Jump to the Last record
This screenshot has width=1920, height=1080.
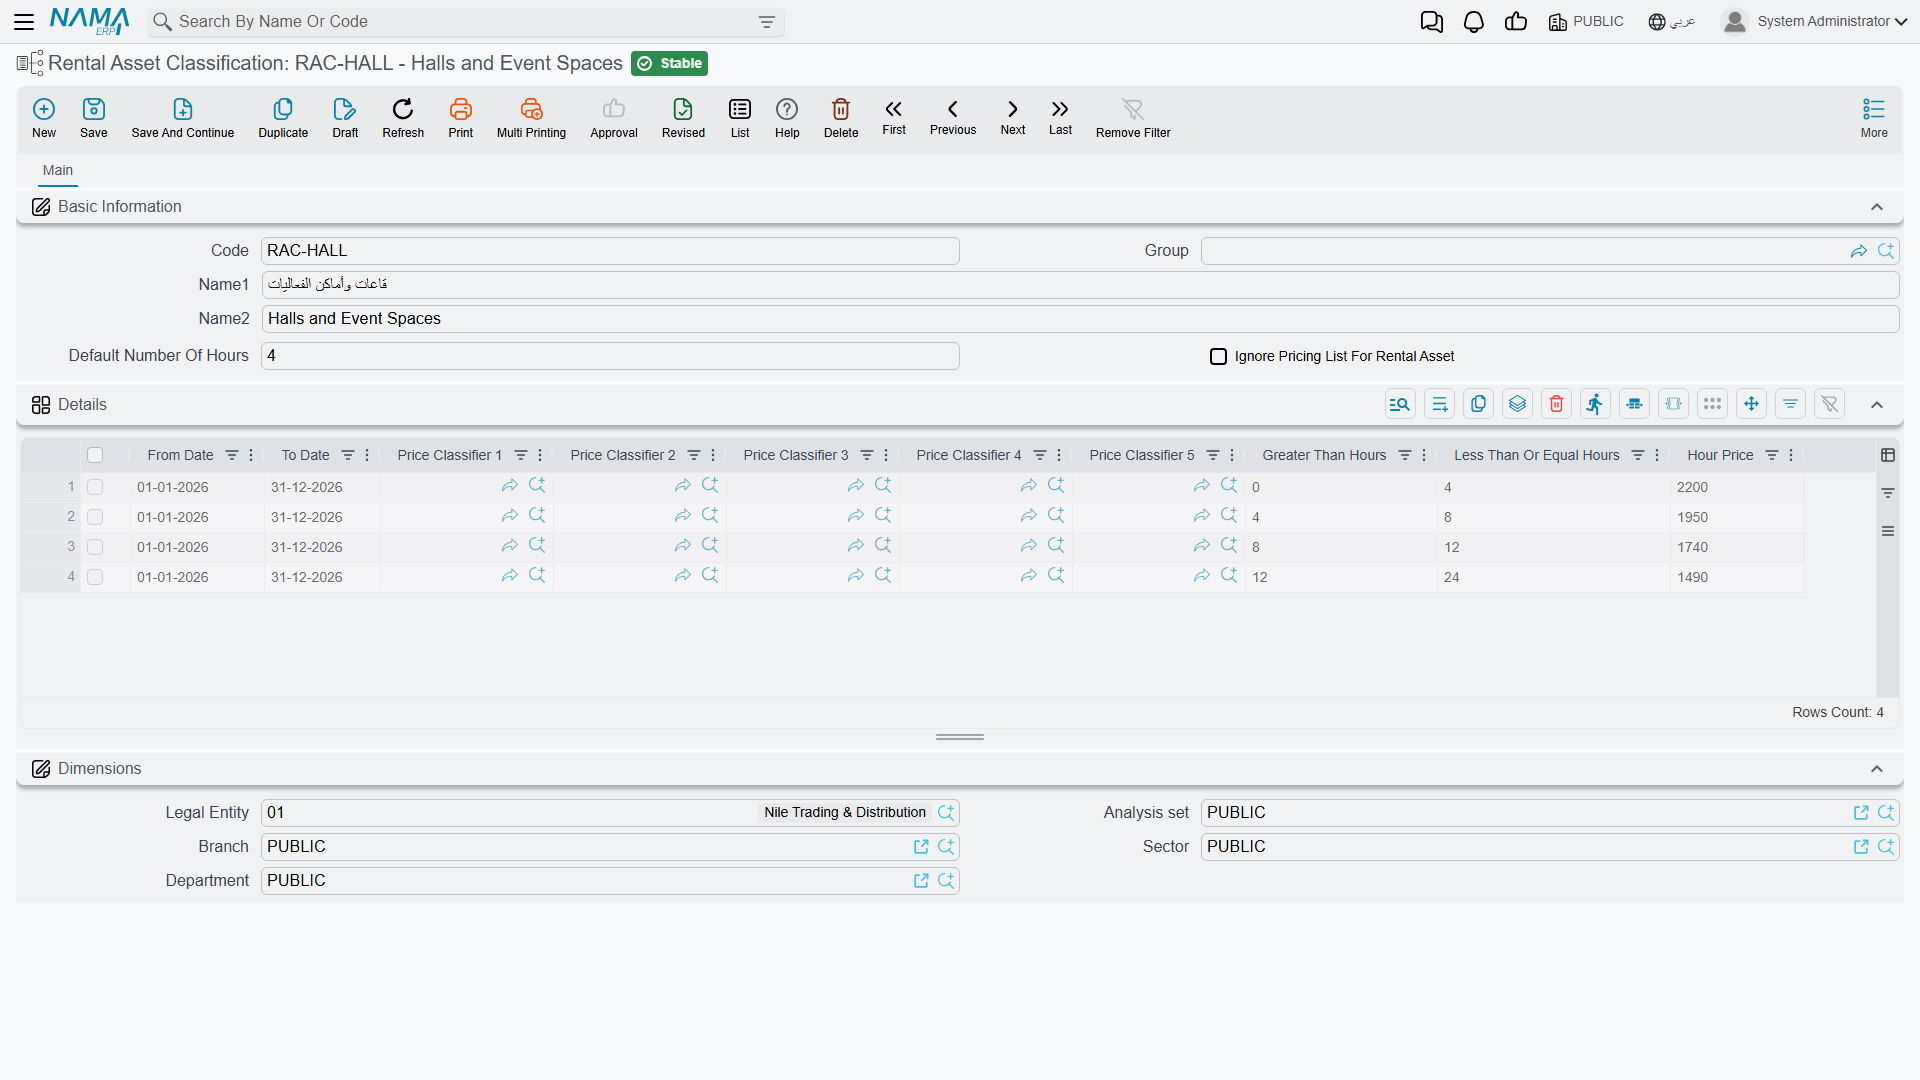[1060, 117]
